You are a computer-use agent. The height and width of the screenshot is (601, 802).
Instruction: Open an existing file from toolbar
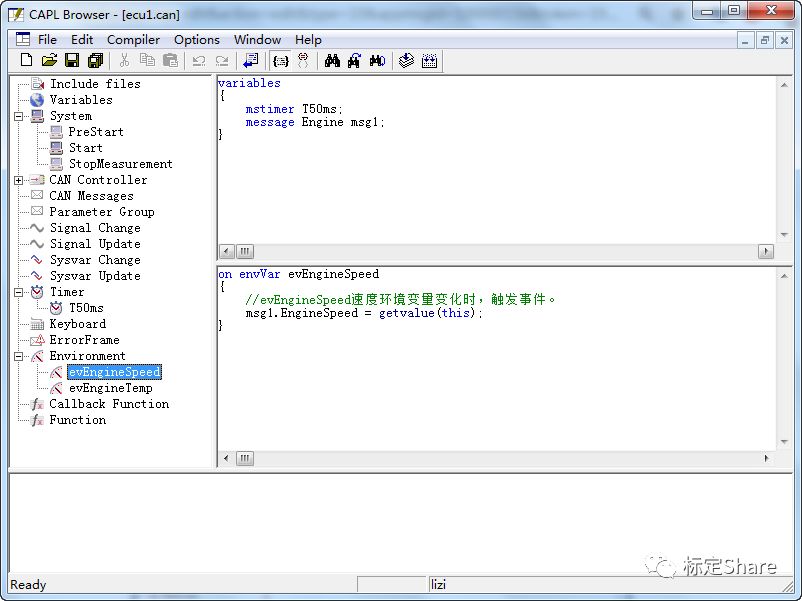click(x=49, y=60)
